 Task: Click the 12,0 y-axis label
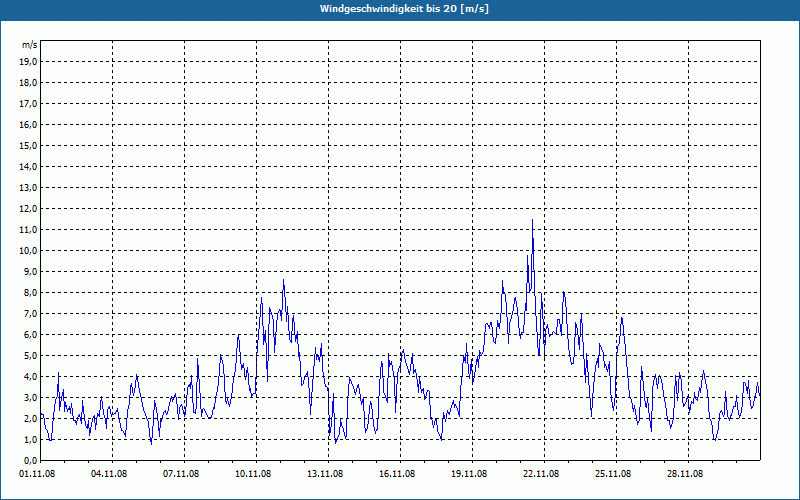28,209
